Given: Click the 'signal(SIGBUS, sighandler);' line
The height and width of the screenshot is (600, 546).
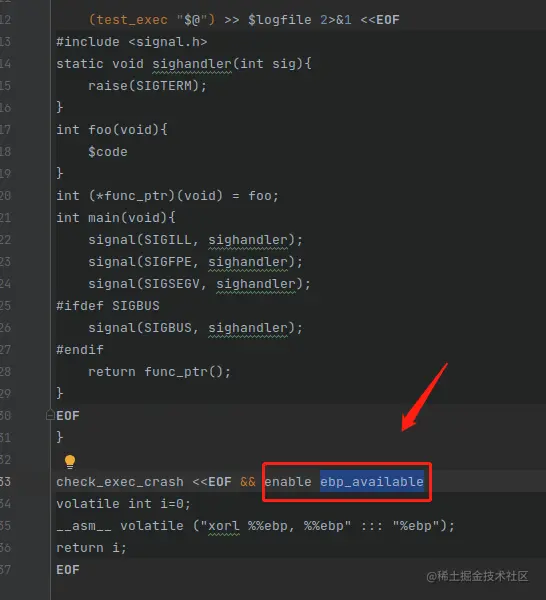Looking at the screenshot, I should click(x=195, y=328).
